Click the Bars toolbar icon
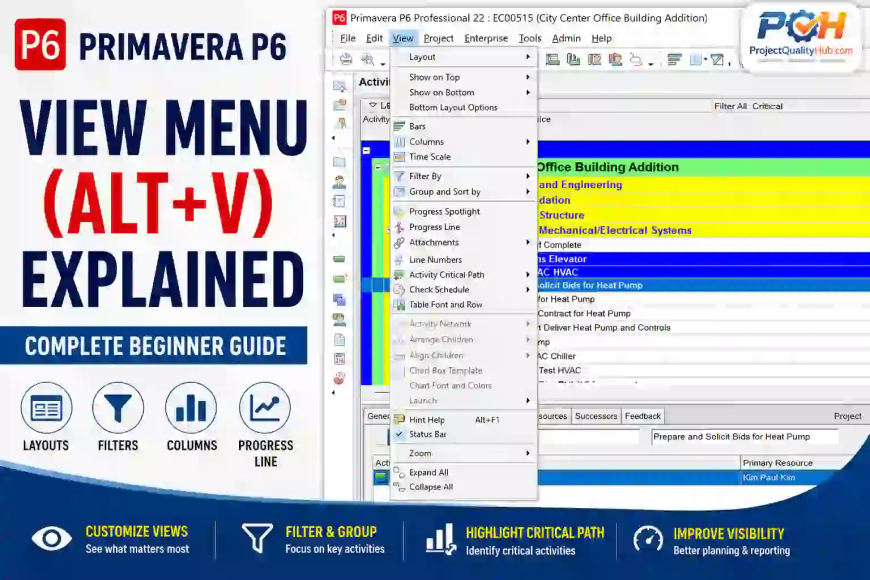 tap(675, 59)
